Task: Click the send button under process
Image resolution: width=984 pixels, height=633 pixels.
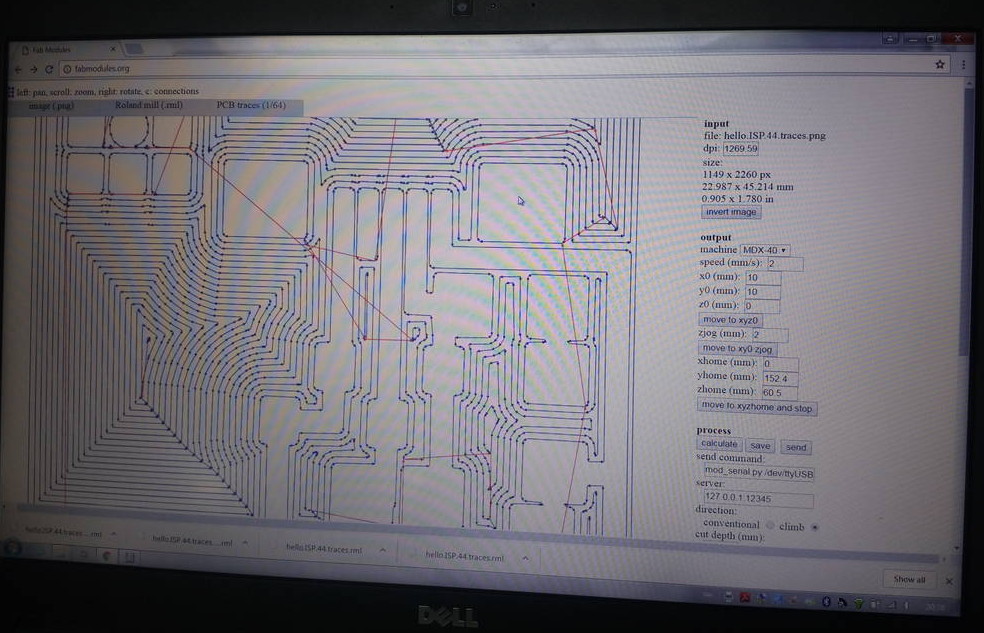Action: (x=796, y=447)
